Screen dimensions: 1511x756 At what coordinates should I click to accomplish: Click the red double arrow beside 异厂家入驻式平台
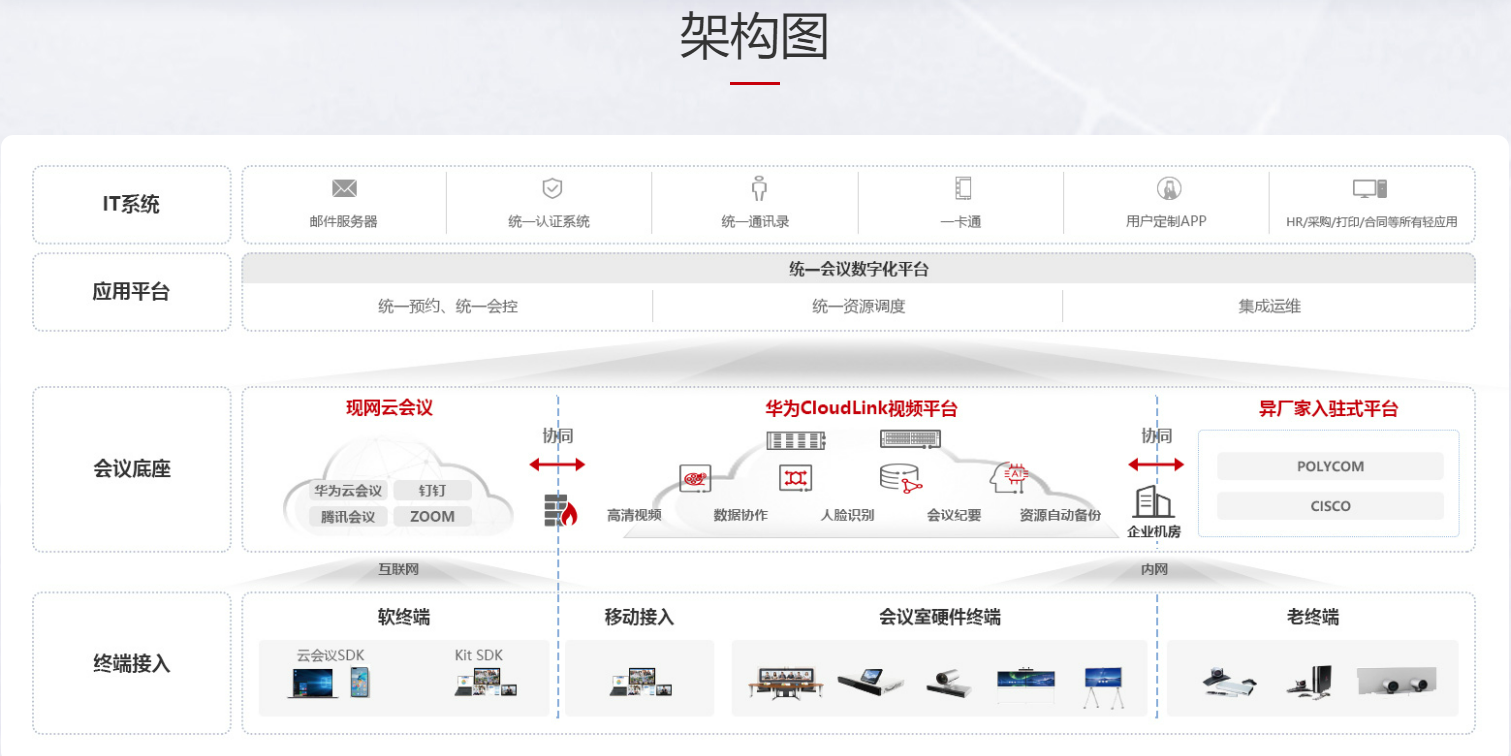click(x=1156, y=464)
